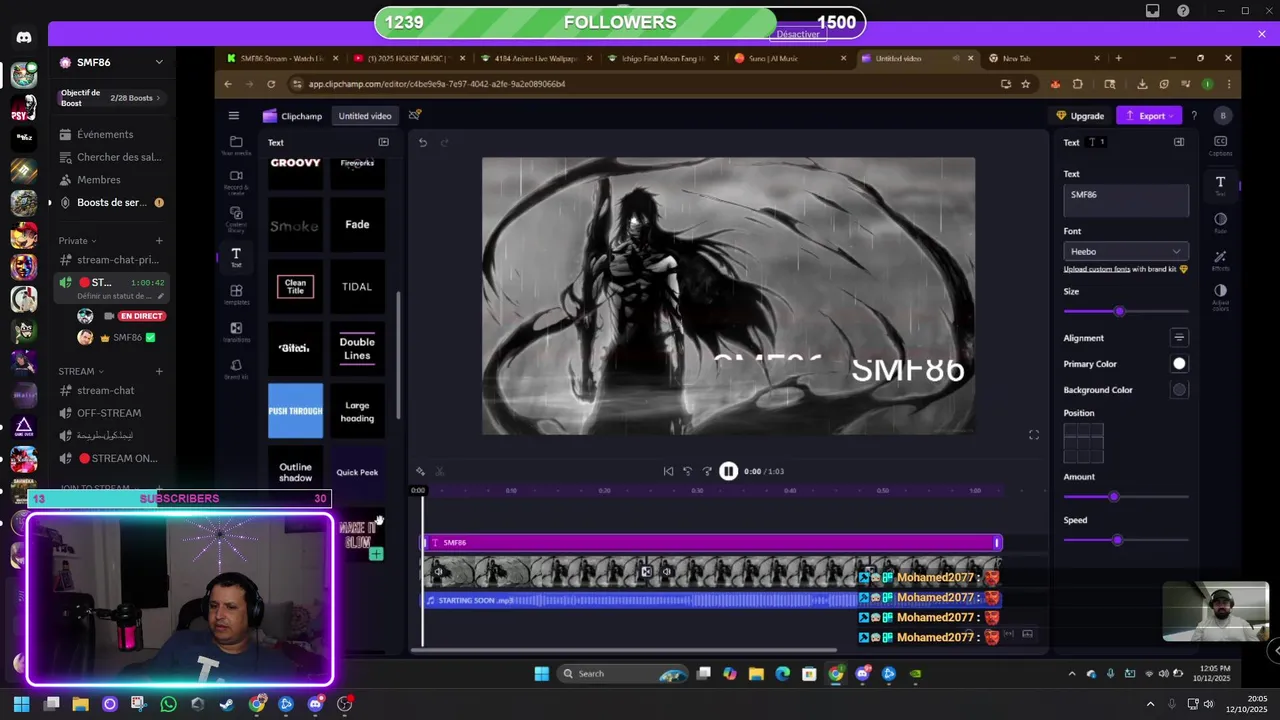Select the Clean Title text template

click(295, 287)
